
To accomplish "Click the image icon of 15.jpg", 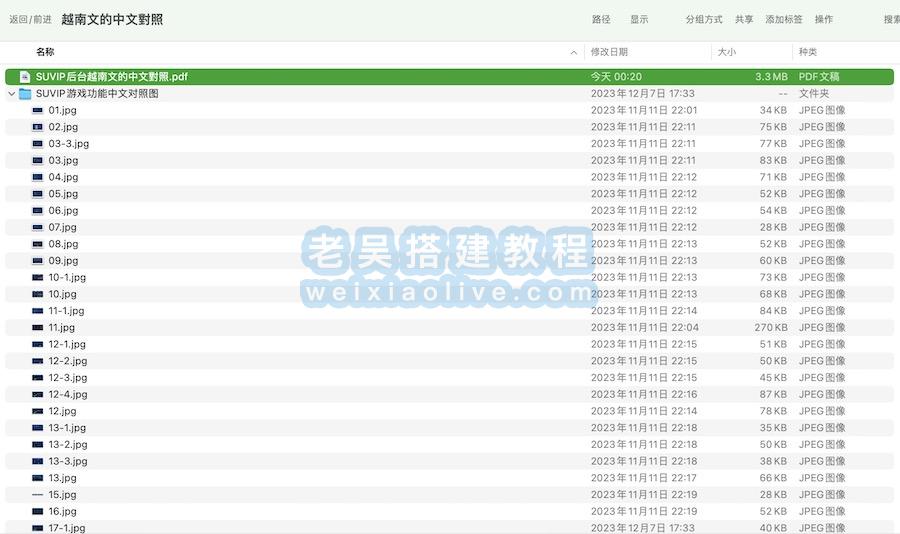I will (x=38, y=494).
